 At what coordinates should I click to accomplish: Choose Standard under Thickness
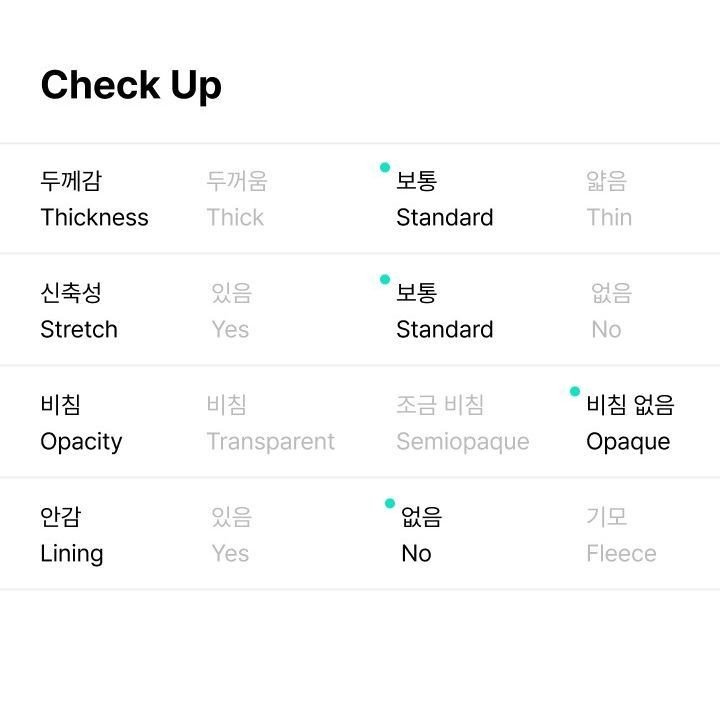coord(444,199)
